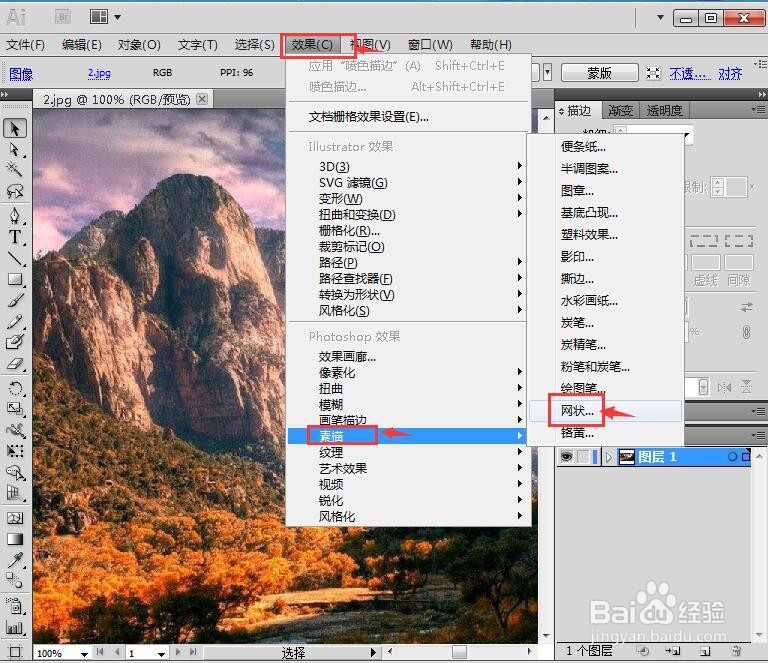The height and width of the screenshot is (663, 768).
Task: Click the 对齐 link in control bar
Action: point(730,73)
